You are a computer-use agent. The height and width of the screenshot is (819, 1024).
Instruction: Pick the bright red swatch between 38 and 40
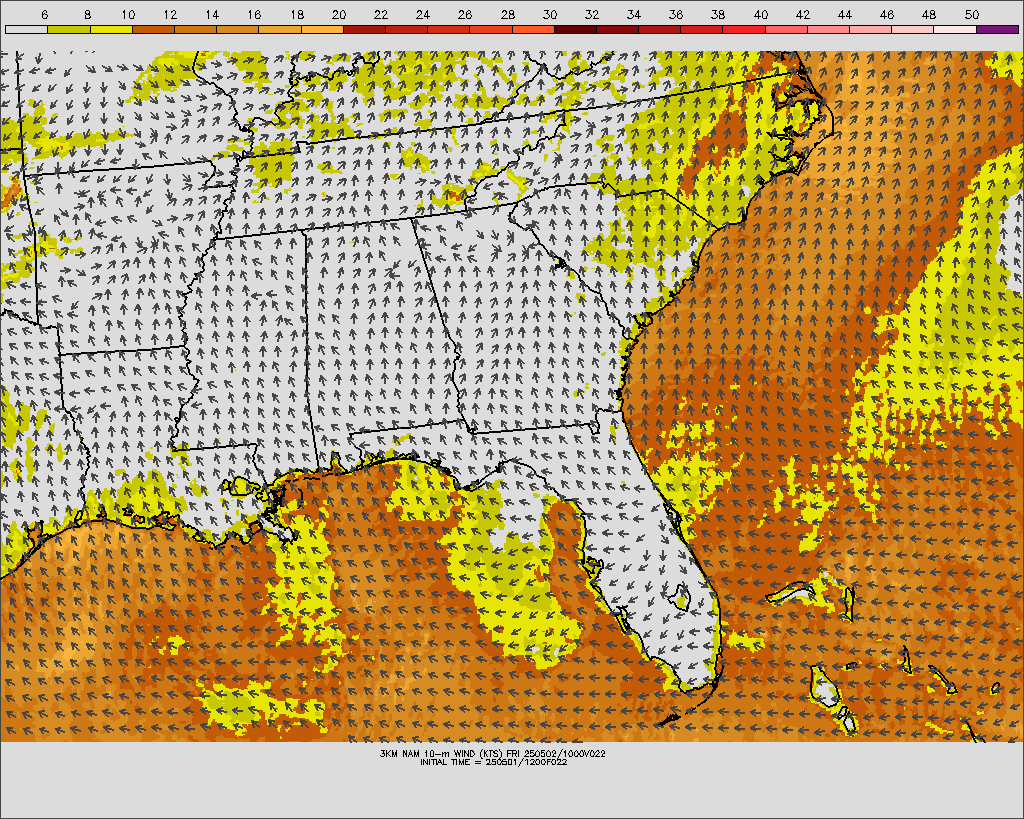tap(744, 29)
